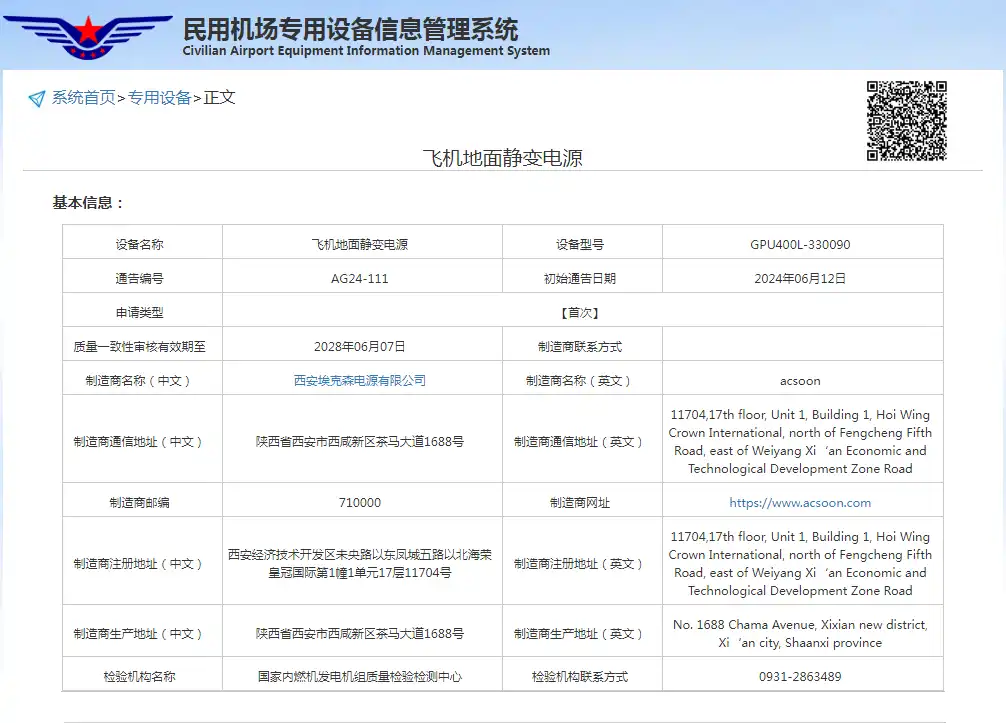Visit the https://www.acsoon.com website link
The width and height of the screenshot is (1006, 723).
[800, 503]
